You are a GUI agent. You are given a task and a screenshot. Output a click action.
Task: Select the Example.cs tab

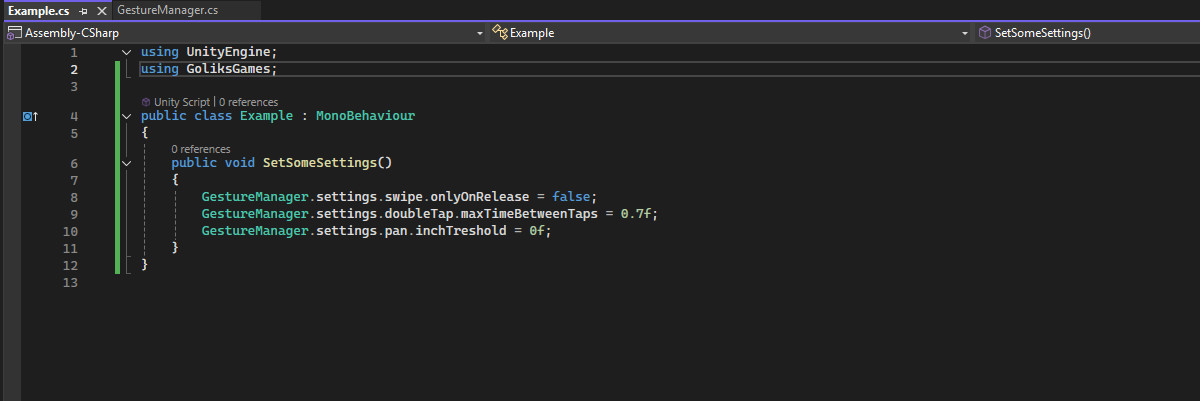38,10
